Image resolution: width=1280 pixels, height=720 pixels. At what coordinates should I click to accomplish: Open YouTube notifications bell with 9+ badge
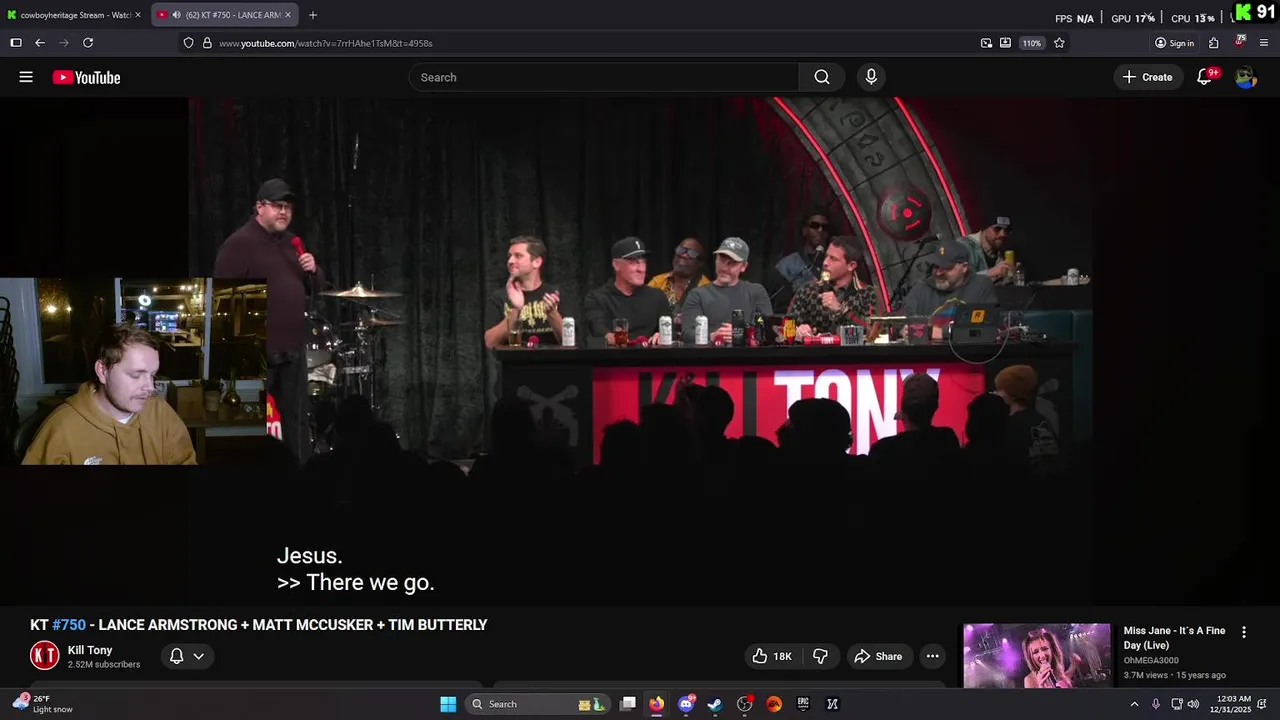[x=1206, y=77]
